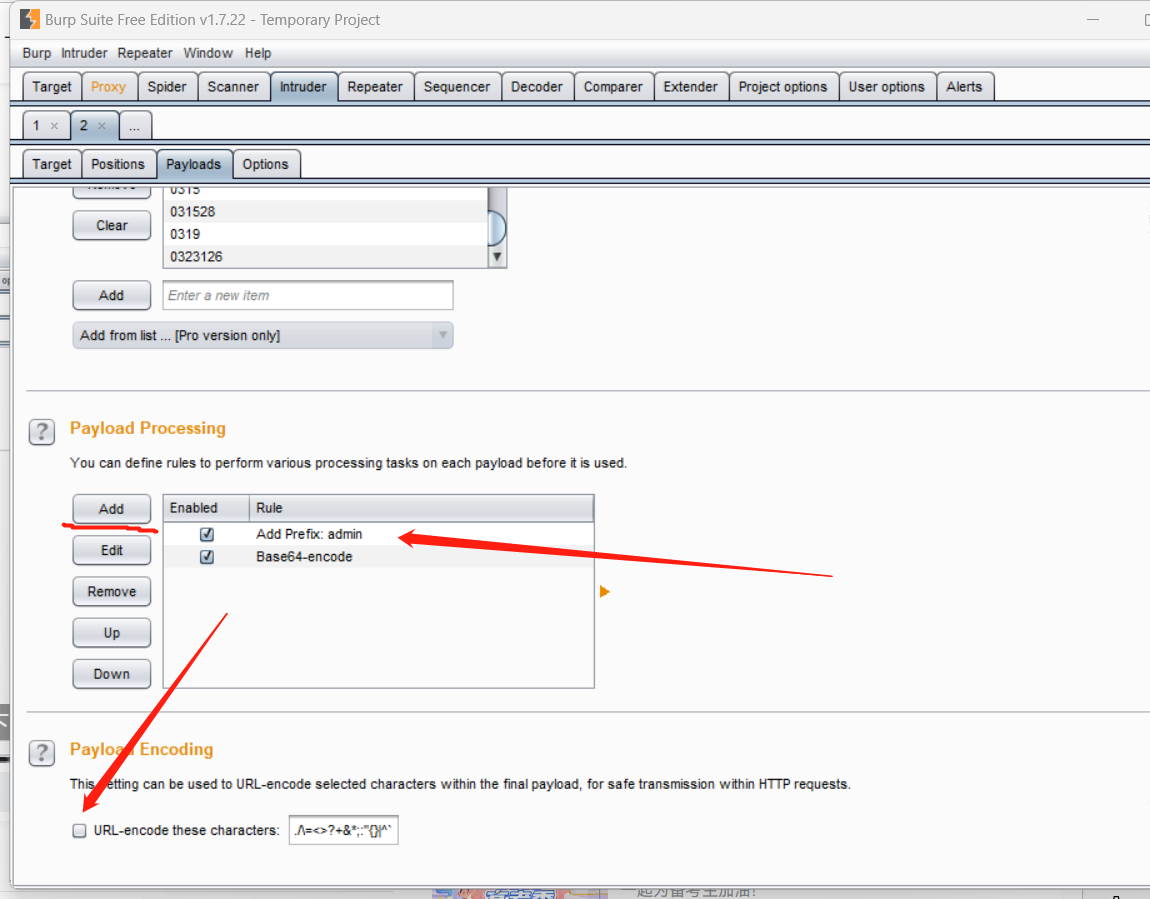The image size is (1150, 899).
Task: Switch to the Repeater tab
Action: (x=375, y=87)
